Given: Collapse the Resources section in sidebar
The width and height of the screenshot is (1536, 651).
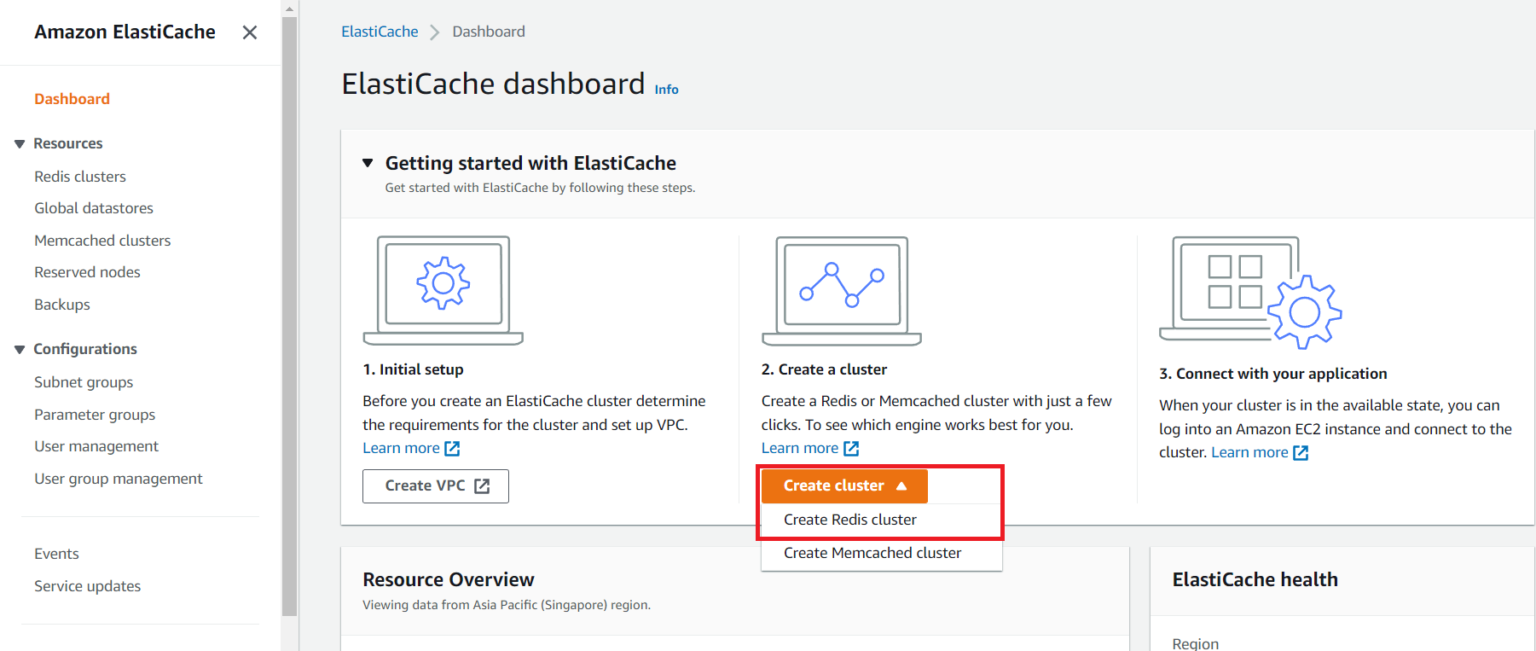Looking at the screenshot, I should (x=20, y=143).
